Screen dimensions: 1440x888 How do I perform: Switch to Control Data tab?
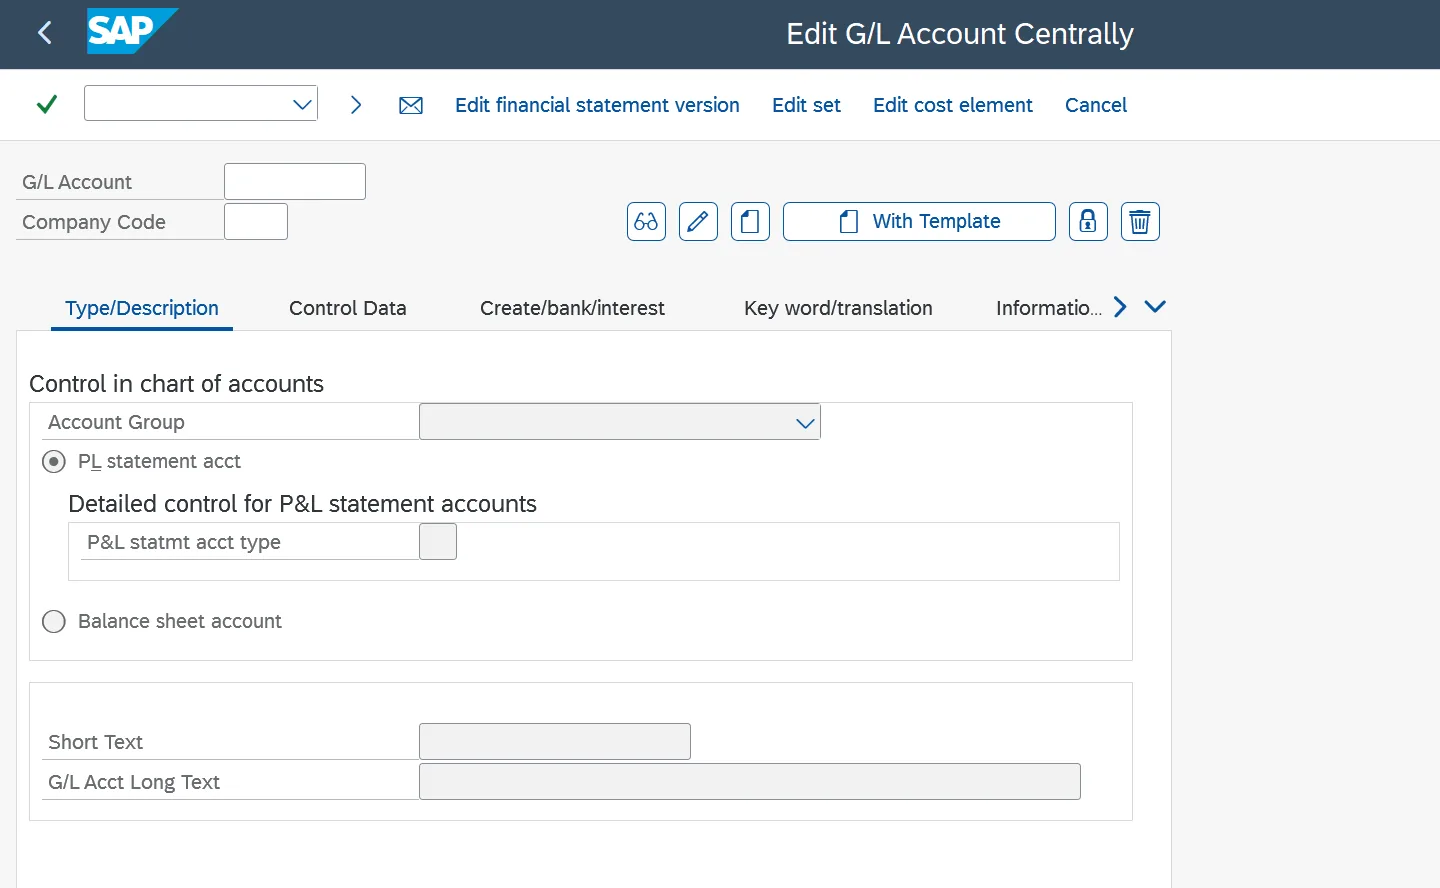(348, 308)
